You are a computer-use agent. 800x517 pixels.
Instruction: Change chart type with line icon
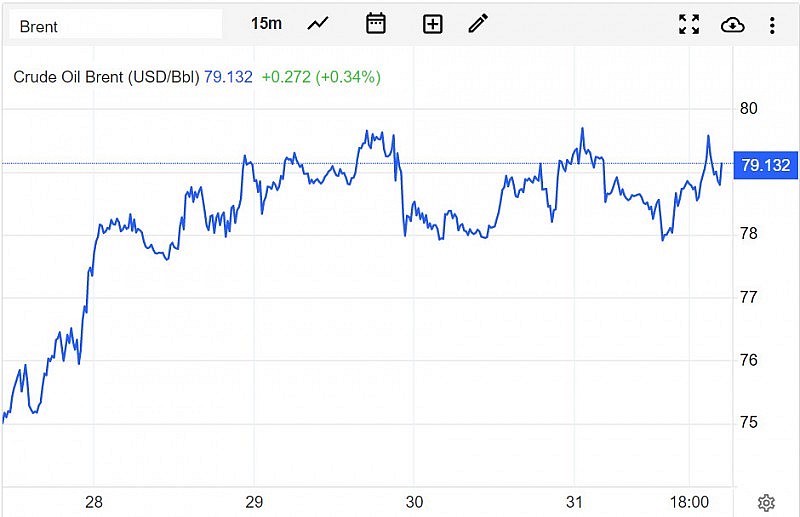coord(318,23)
